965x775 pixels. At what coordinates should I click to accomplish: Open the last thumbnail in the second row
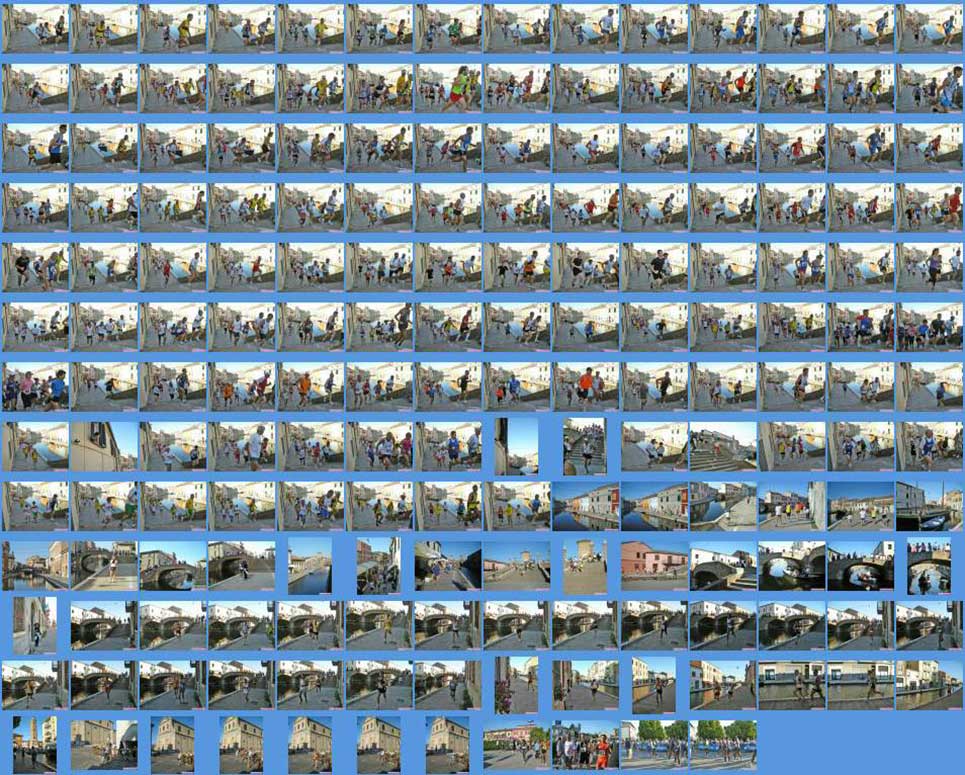point(931,88)
